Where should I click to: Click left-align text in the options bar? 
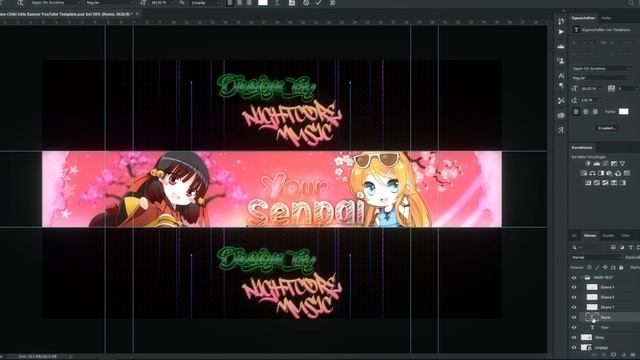coord(230,3)
